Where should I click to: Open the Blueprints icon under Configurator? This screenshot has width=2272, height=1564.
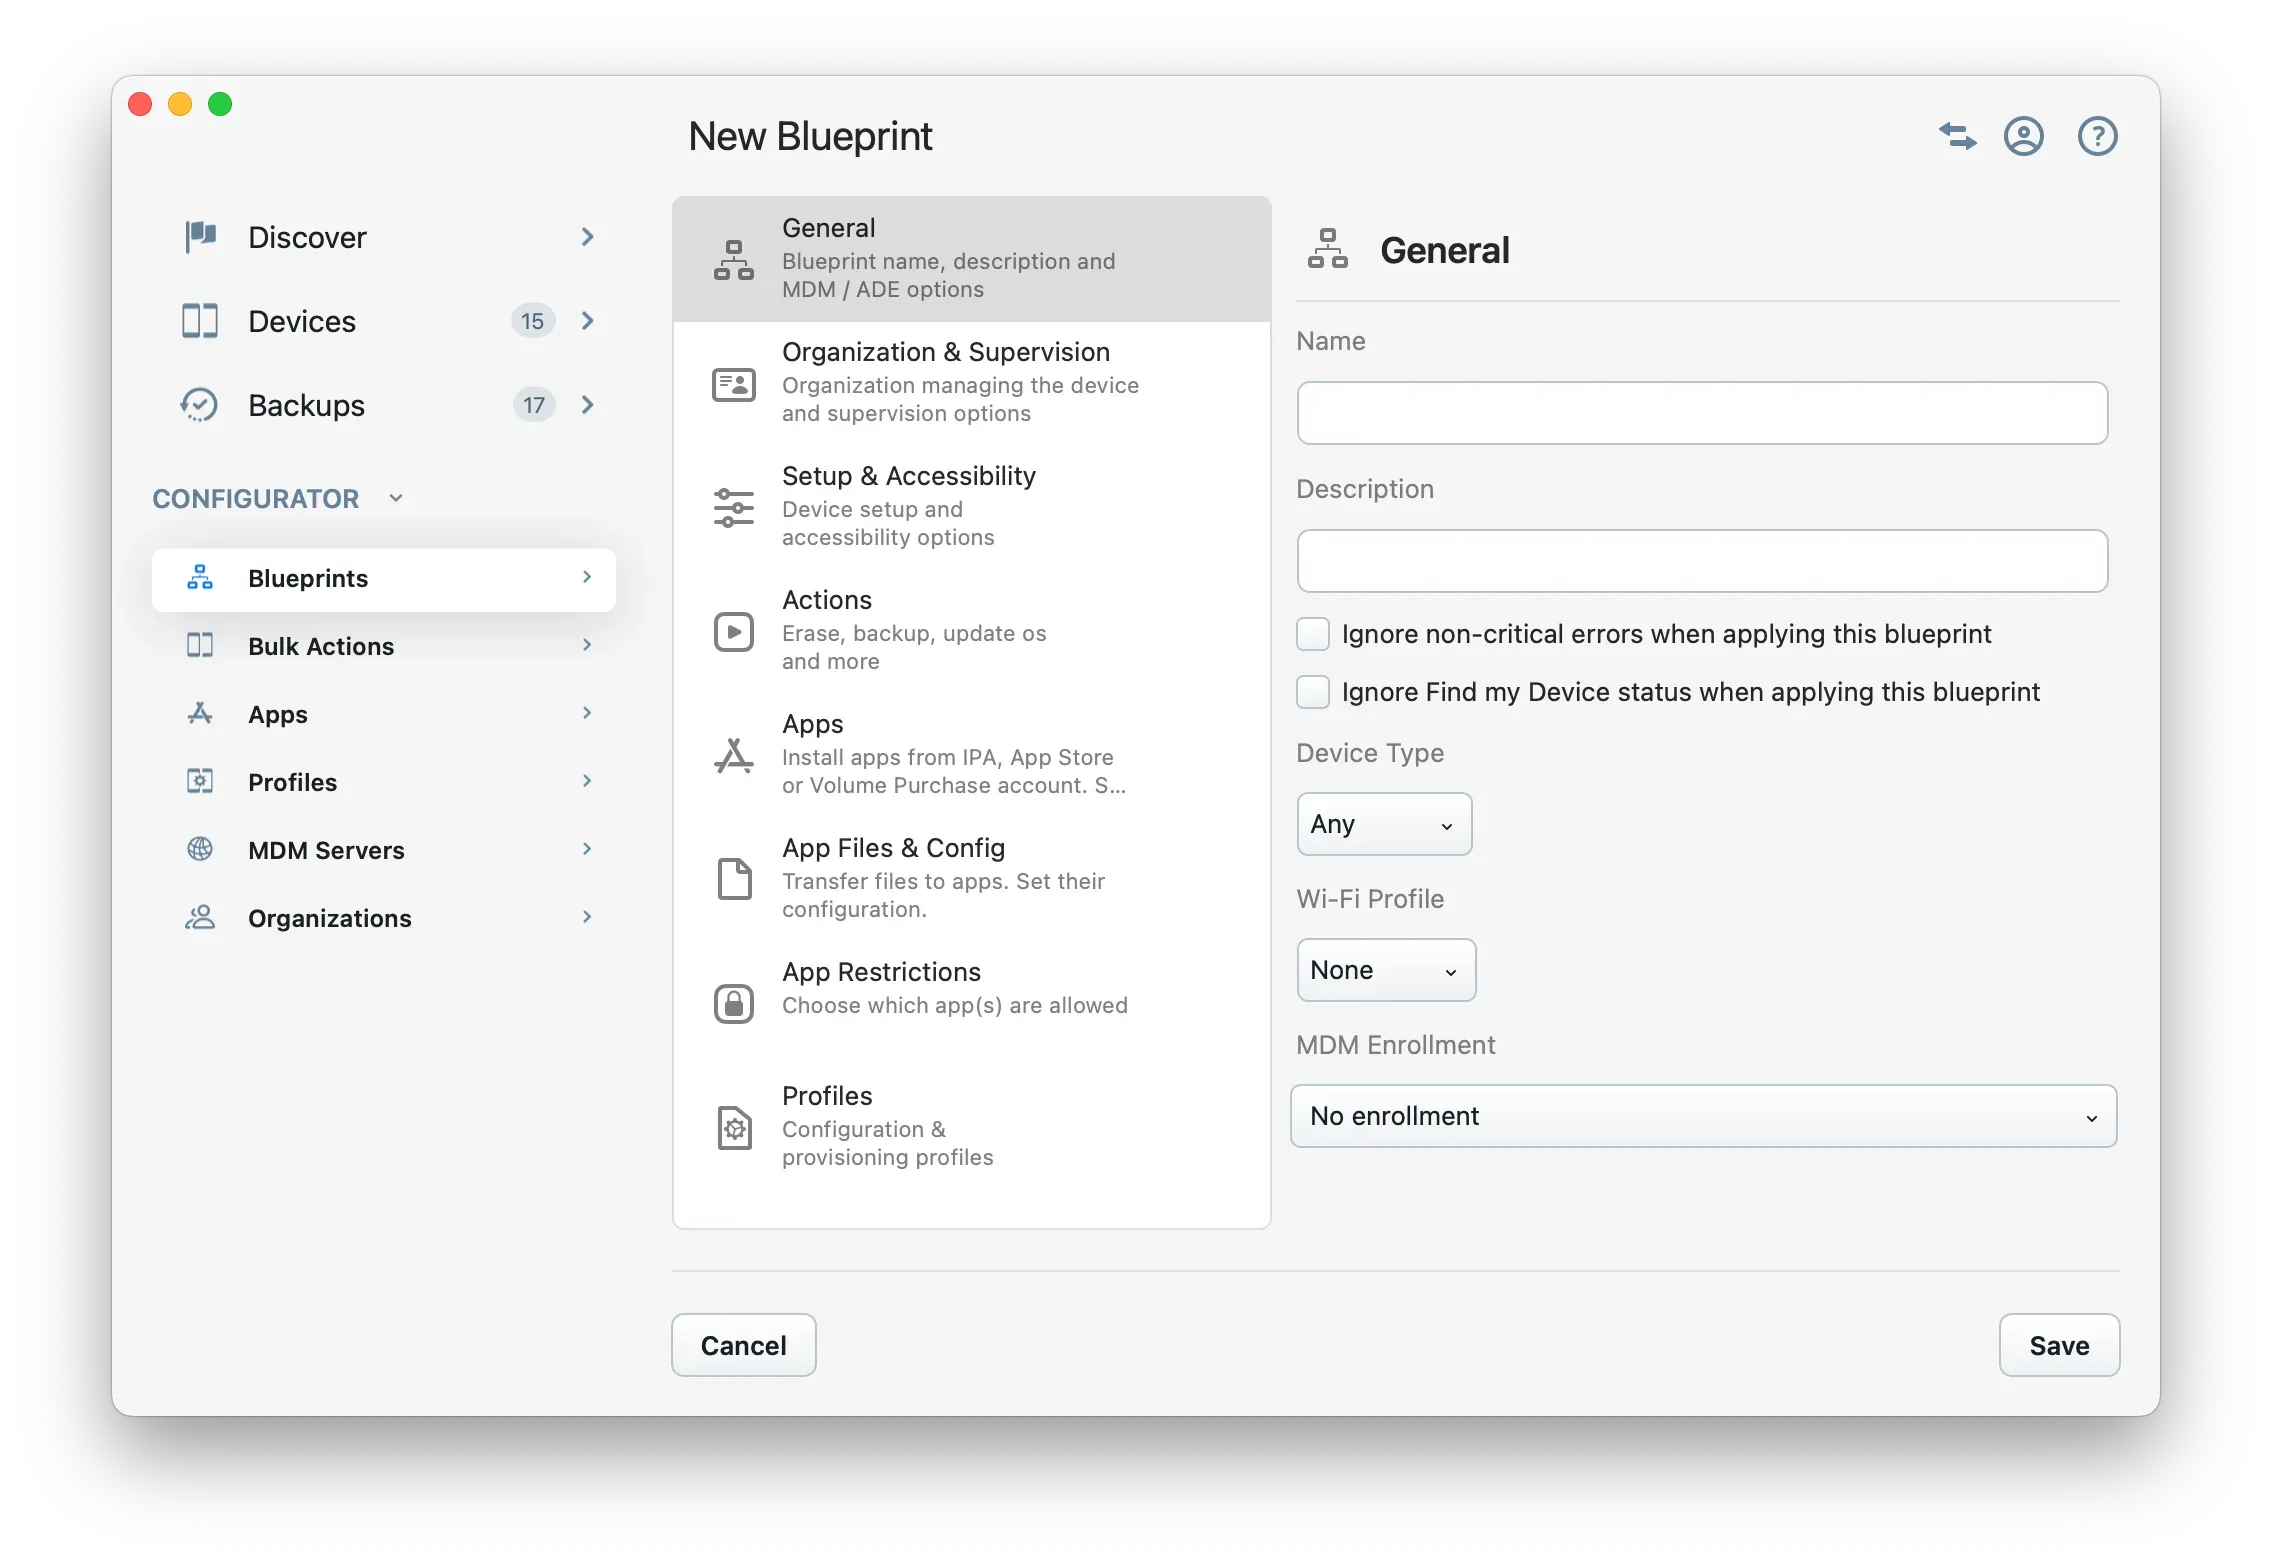199,578
